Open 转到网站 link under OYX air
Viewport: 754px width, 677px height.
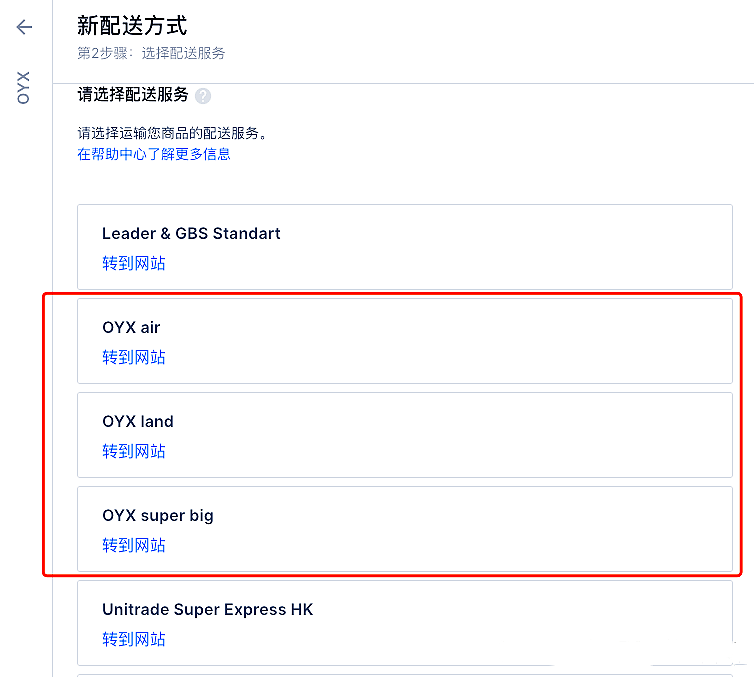pyautogui.click(x=134, y=358)
